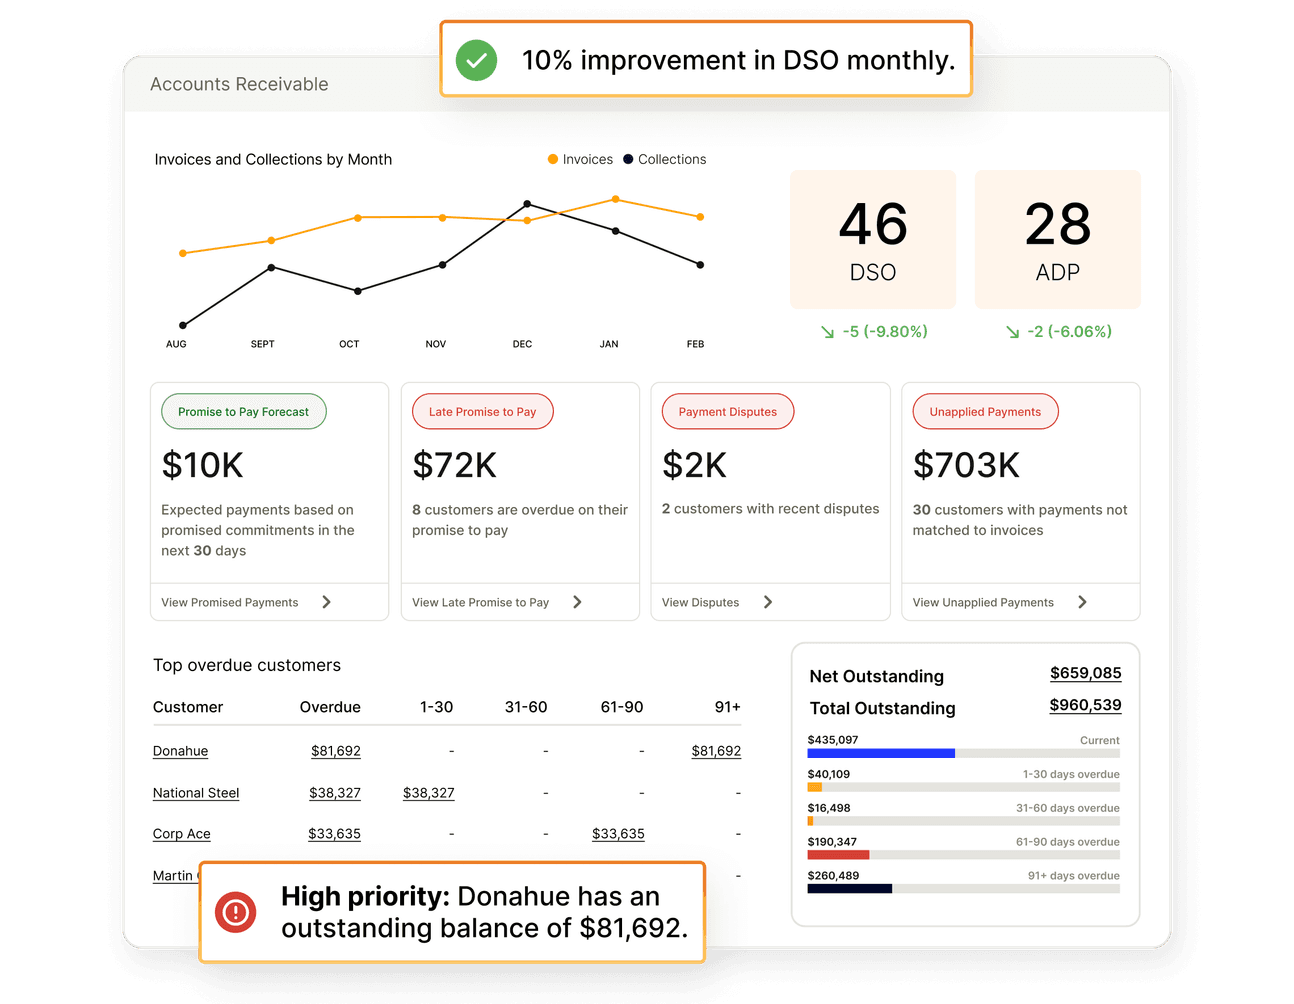This screenshot has height=1004, width=1294.
Task: Click National Steel overdue total $38,327
Action: (x=335, y=793)
